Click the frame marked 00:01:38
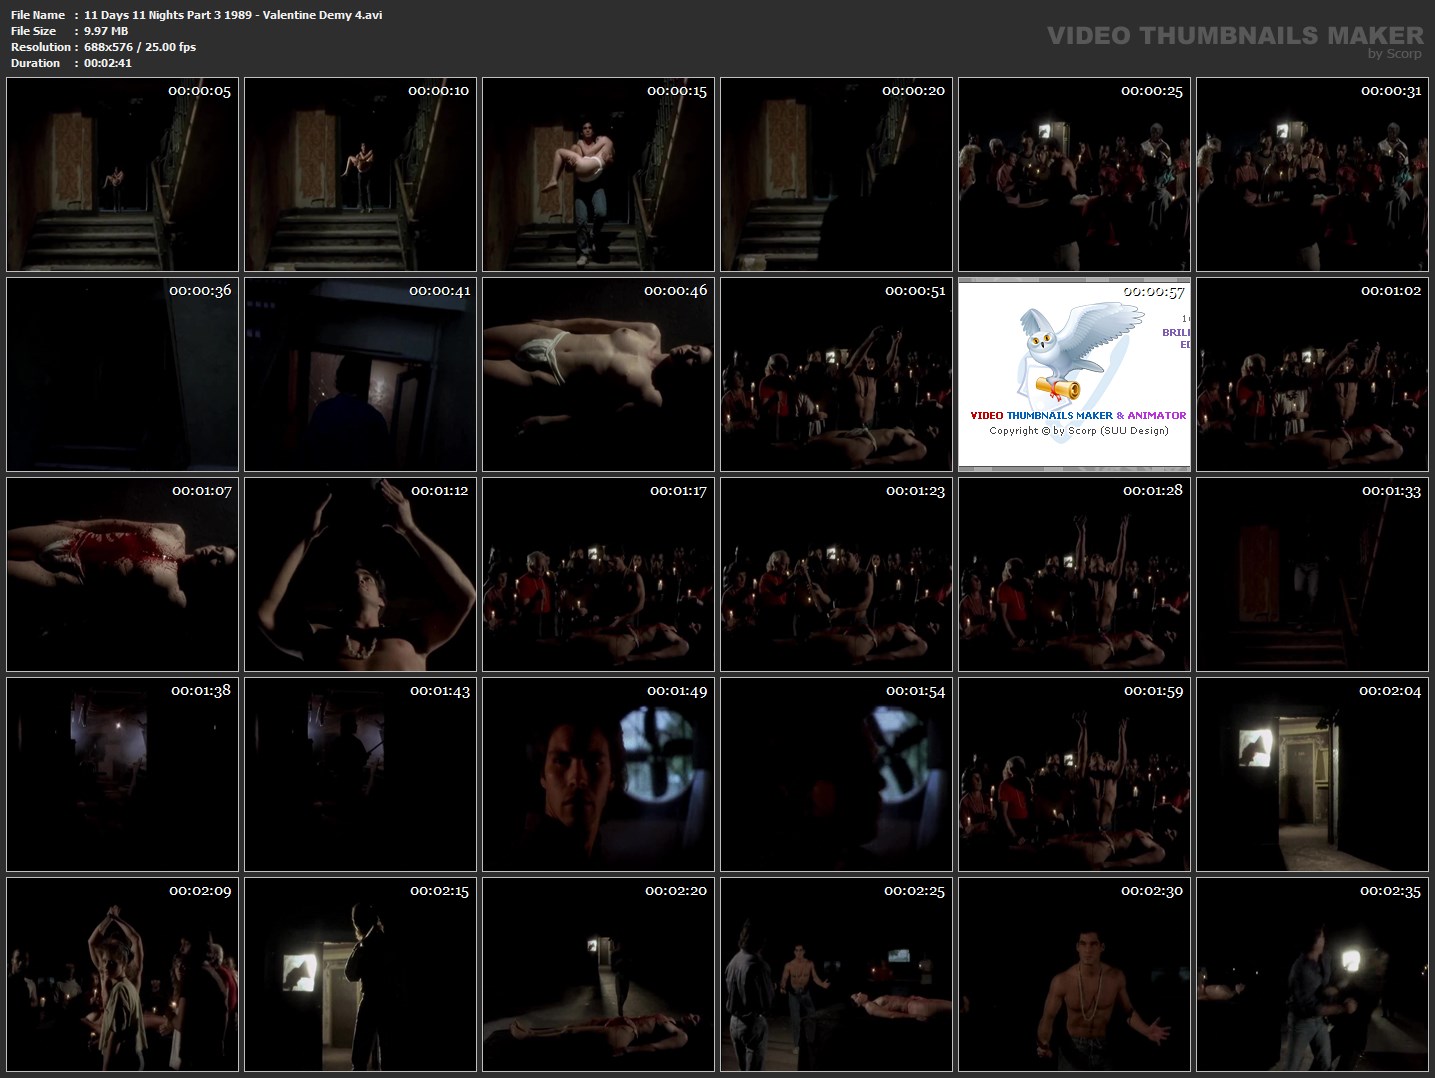Image resolution: width=1435 pixels, height=1078 pixels. coord(122,774)
